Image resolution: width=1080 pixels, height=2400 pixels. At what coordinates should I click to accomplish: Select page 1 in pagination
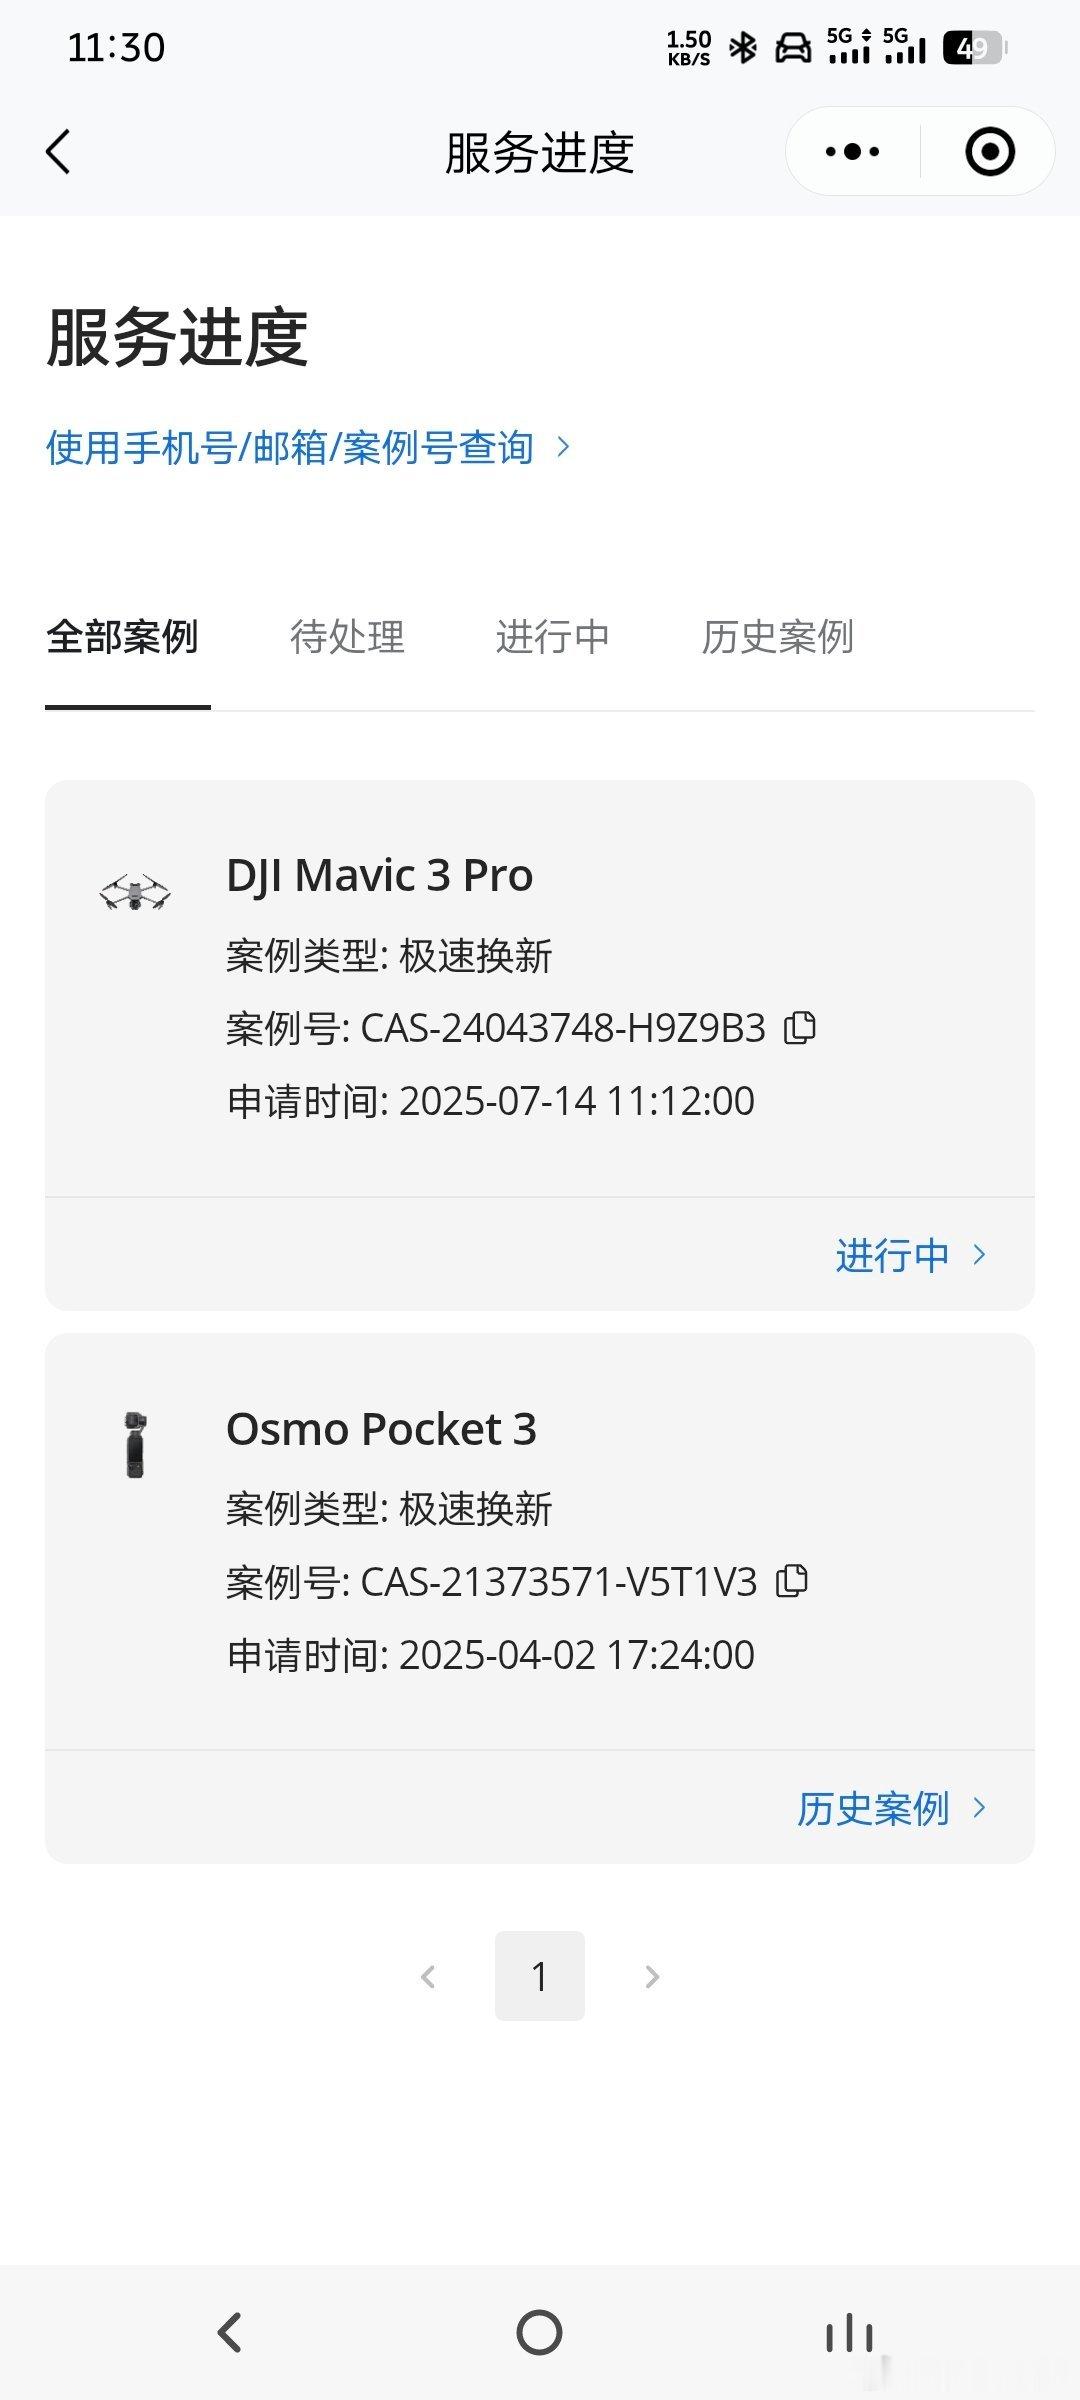[540, 1976]
